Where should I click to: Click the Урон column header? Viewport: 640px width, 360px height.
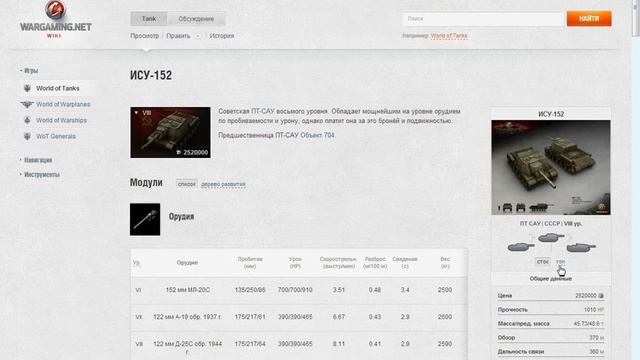[x=295, y=262]
